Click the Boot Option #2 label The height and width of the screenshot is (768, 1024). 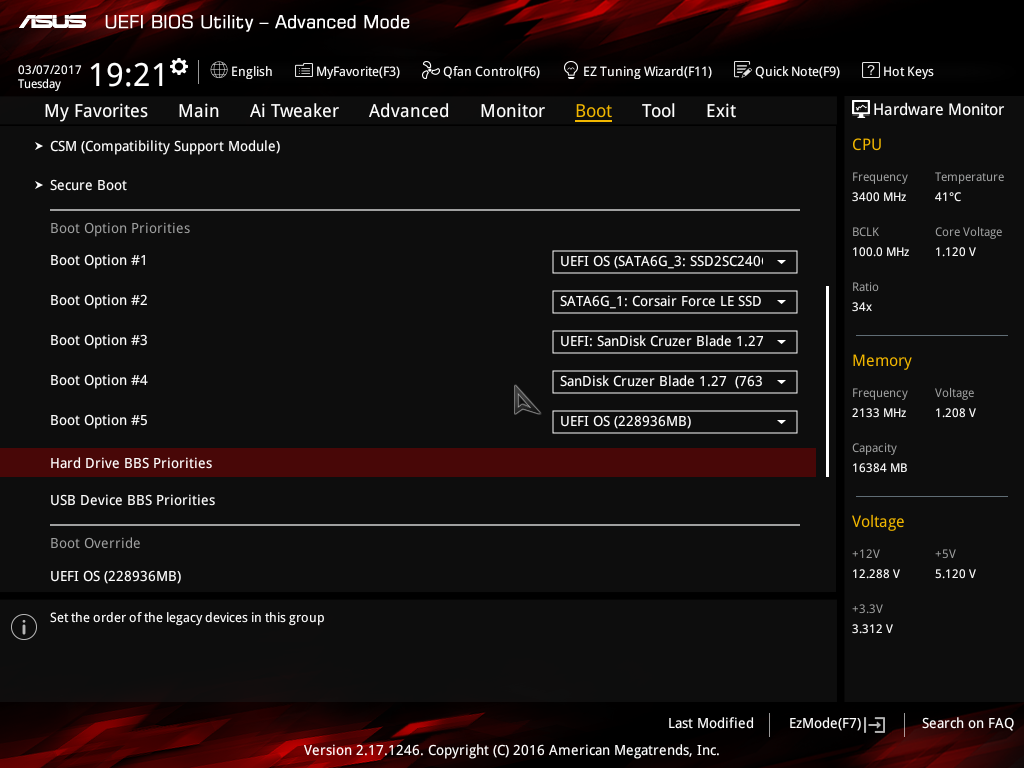coord(99,300)
